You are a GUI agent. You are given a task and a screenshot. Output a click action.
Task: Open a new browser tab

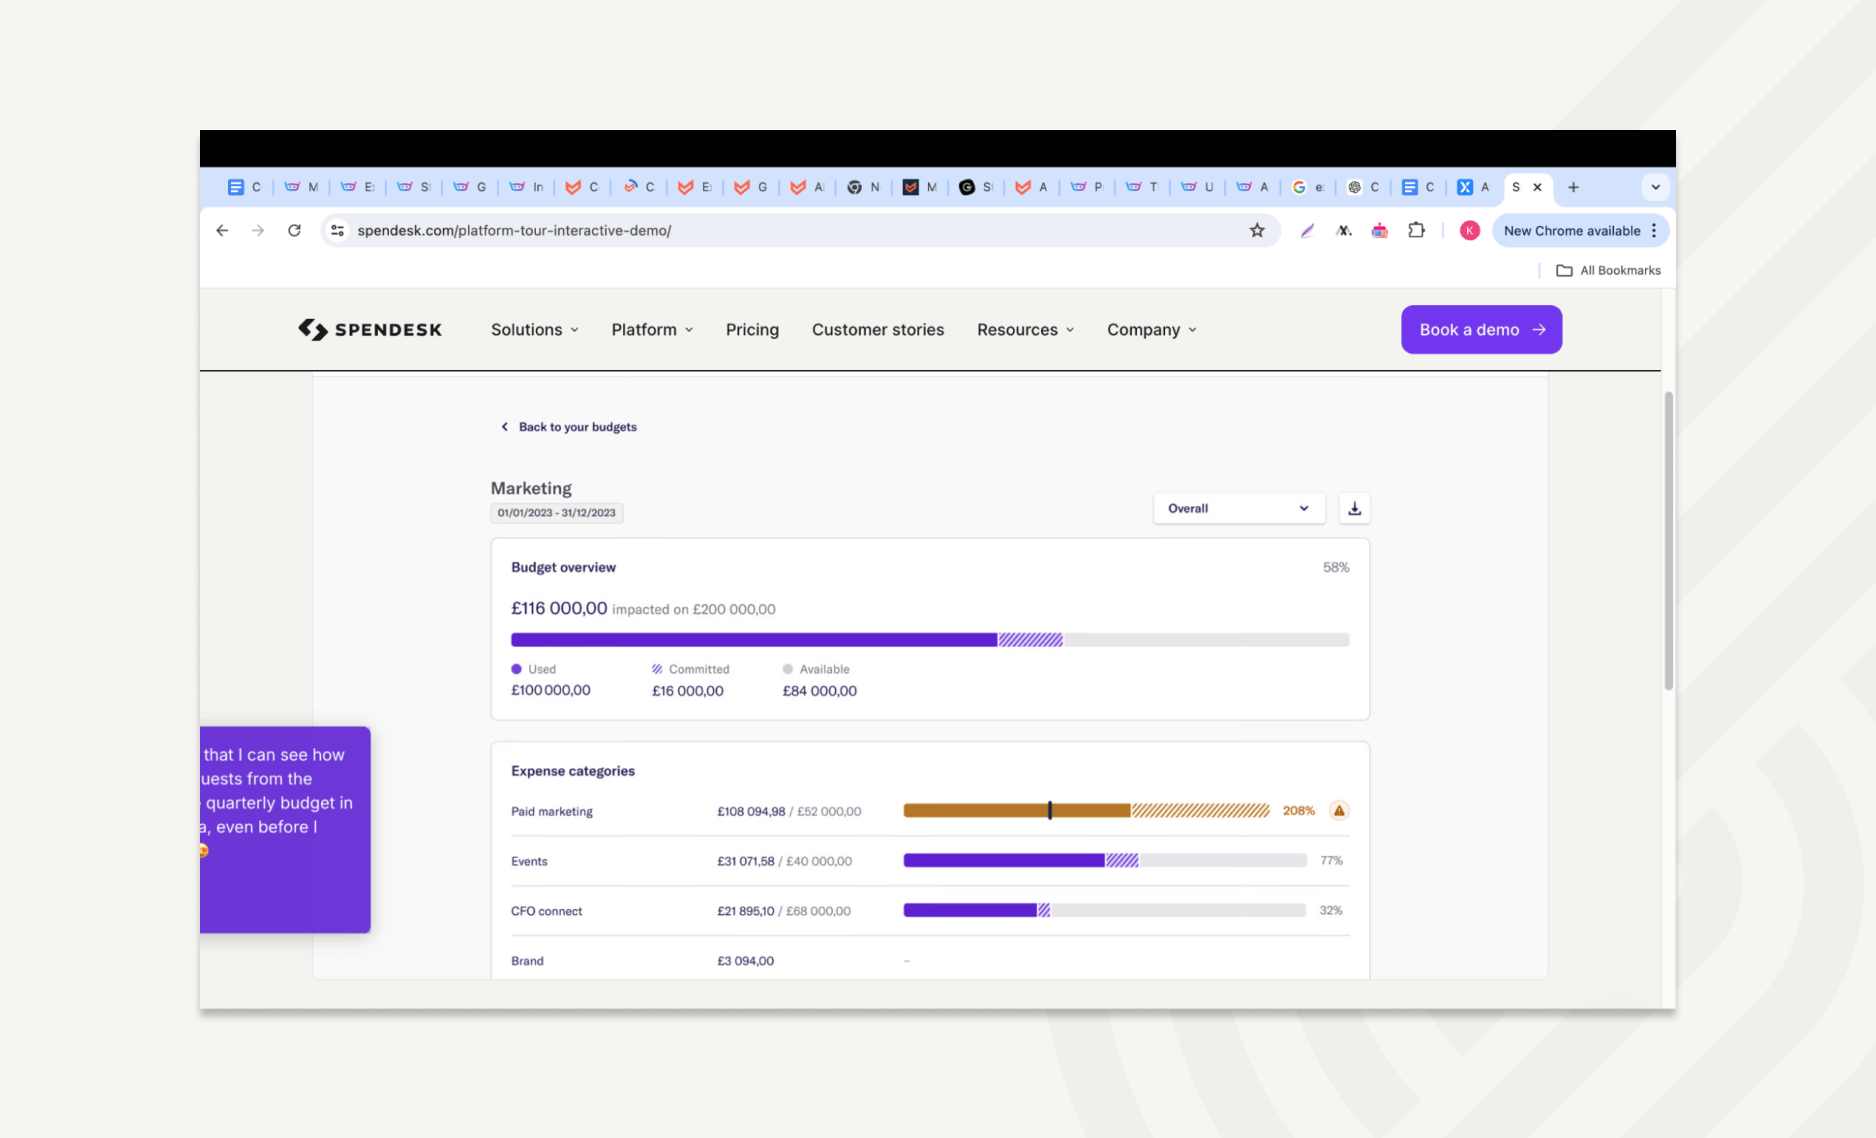point(1573,187)
